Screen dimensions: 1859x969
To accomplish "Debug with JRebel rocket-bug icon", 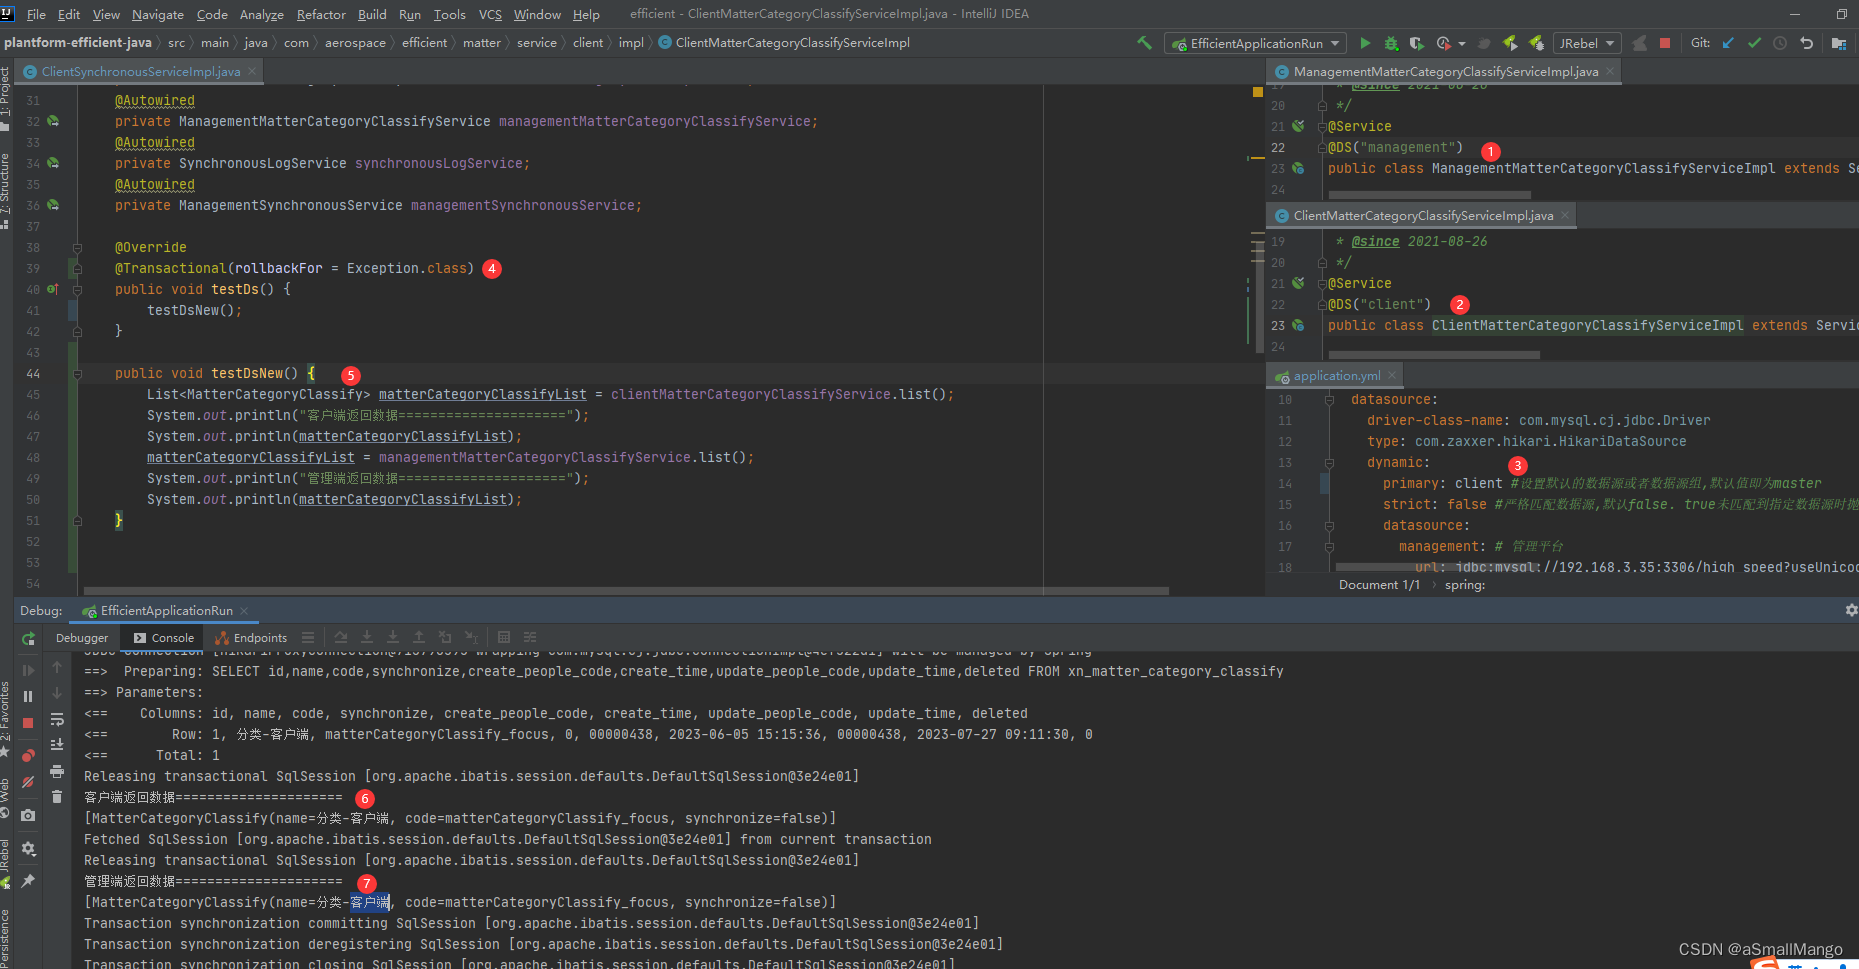I will (1537, 43).
